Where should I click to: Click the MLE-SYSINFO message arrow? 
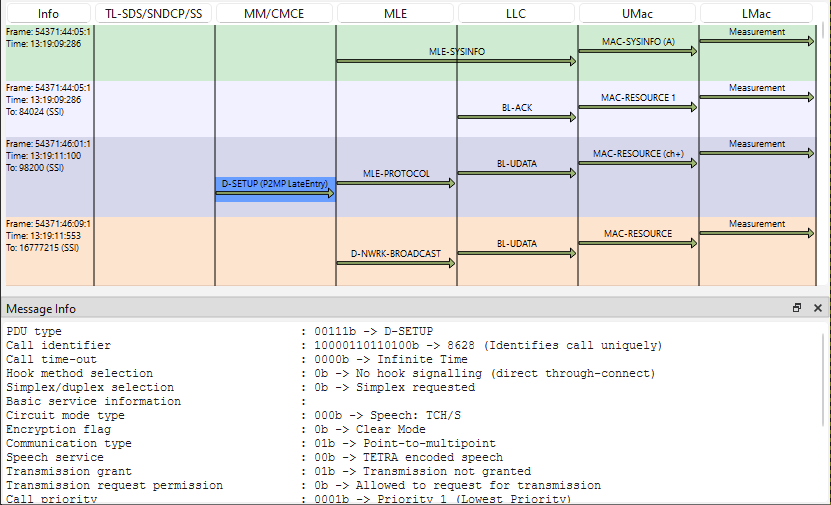(456, 60)
